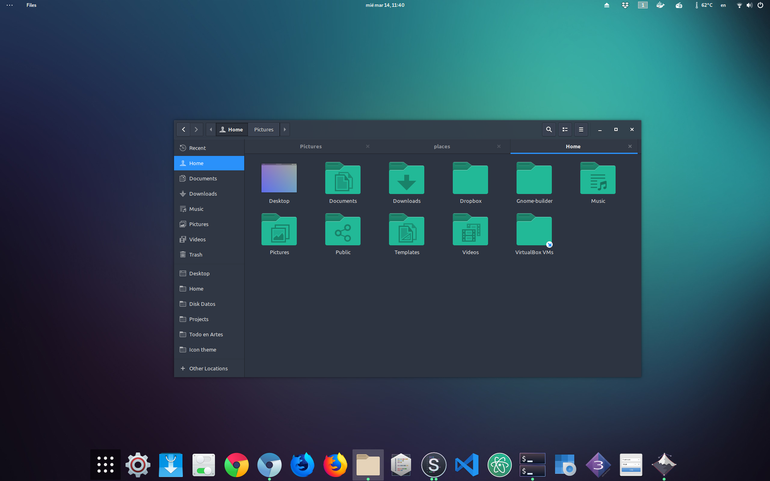The width and height of the screenshot is (770, 481).
Task: Launch Visual Studio Code from dock
Action: 467,464
